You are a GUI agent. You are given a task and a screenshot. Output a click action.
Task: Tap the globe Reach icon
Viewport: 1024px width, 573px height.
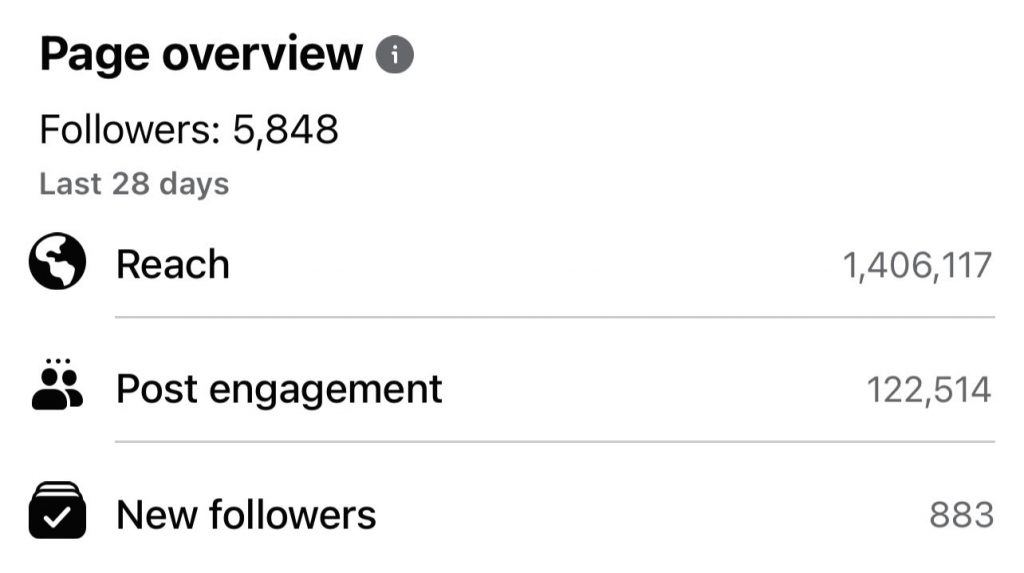pos(57,261)
